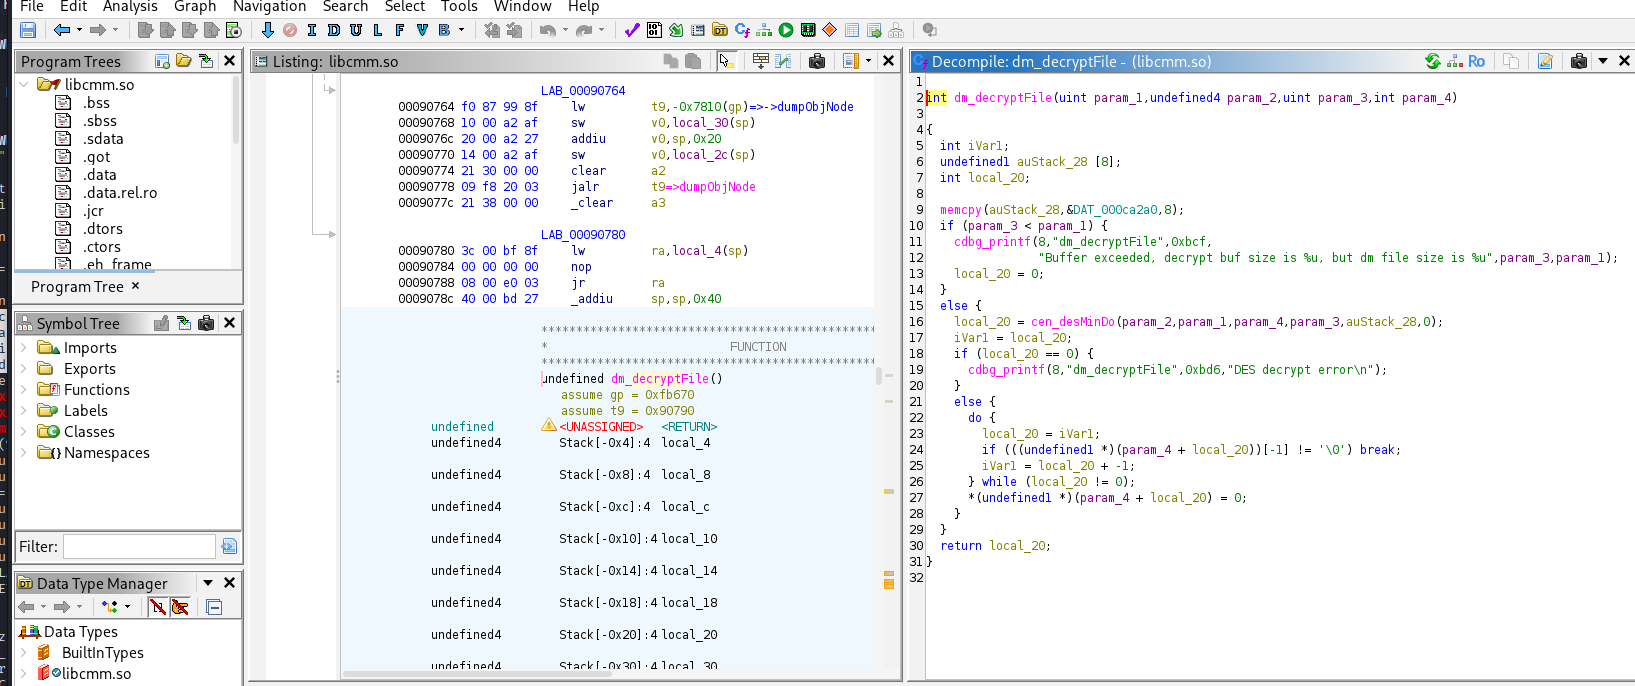Select the Program Tree tab
The width and height of the screenshot is (1635, 686).
click(x=77, y=287)
